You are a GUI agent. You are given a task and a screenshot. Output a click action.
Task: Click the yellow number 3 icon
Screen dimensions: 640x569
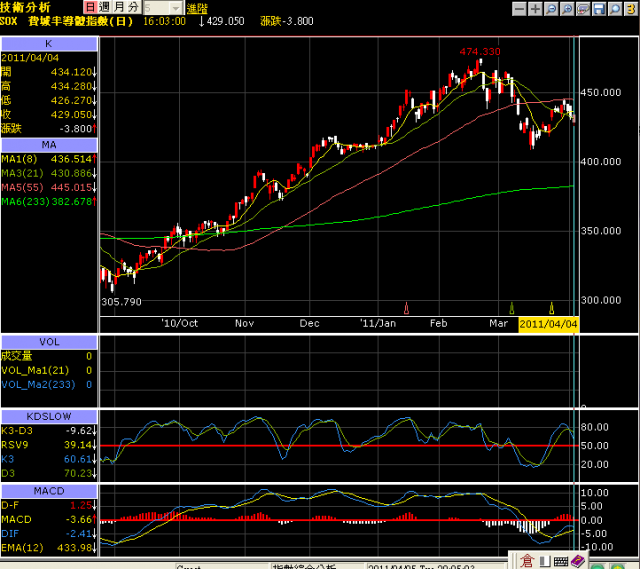631,9
